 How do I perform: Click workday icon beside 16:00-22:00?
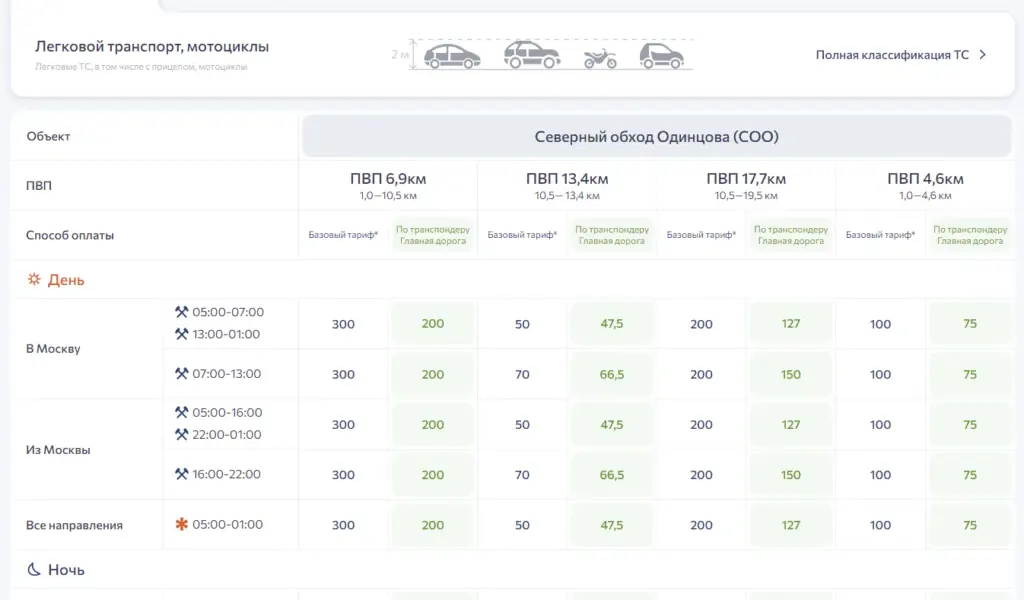[182, 474]
